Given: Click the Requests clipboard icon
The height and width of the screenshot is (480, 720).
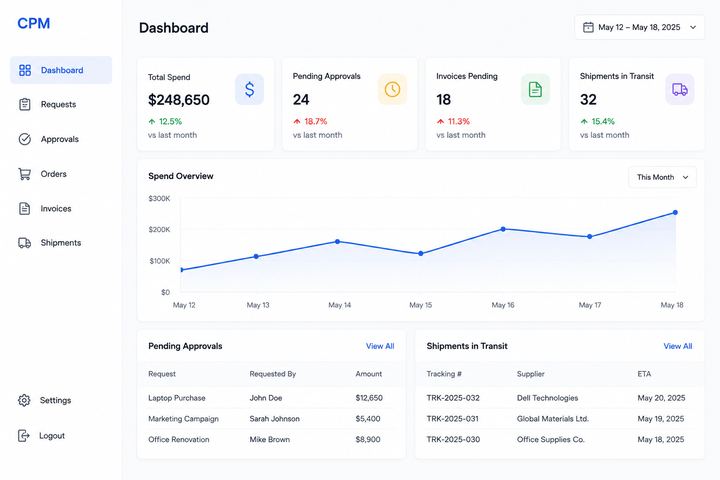Looking at the screenshot, I should pos(25,104).
